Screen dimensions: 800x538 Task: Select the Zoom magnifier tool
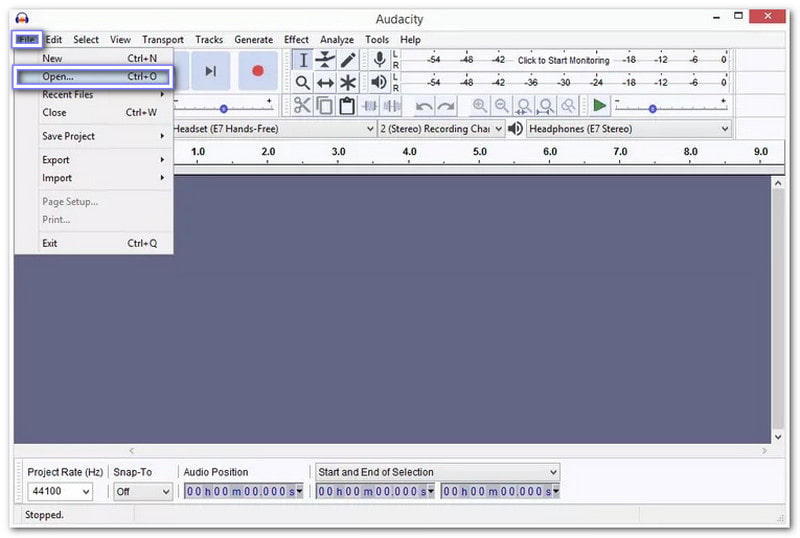[x=303, y=83]
